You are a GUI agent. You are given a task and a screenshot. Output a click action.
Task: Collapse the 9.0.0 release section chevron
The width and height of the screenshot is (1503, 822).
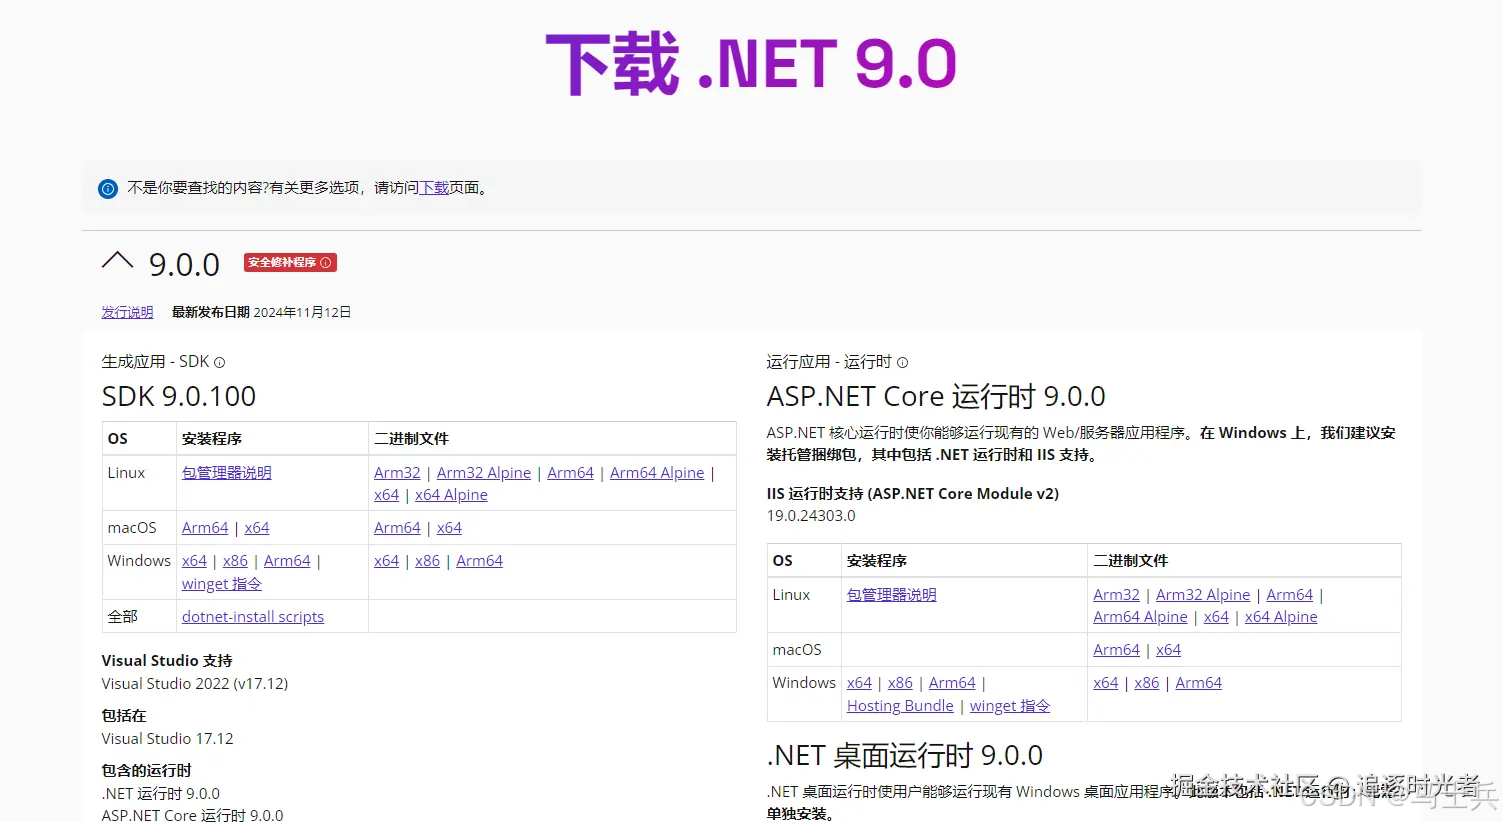coord(117,262)
